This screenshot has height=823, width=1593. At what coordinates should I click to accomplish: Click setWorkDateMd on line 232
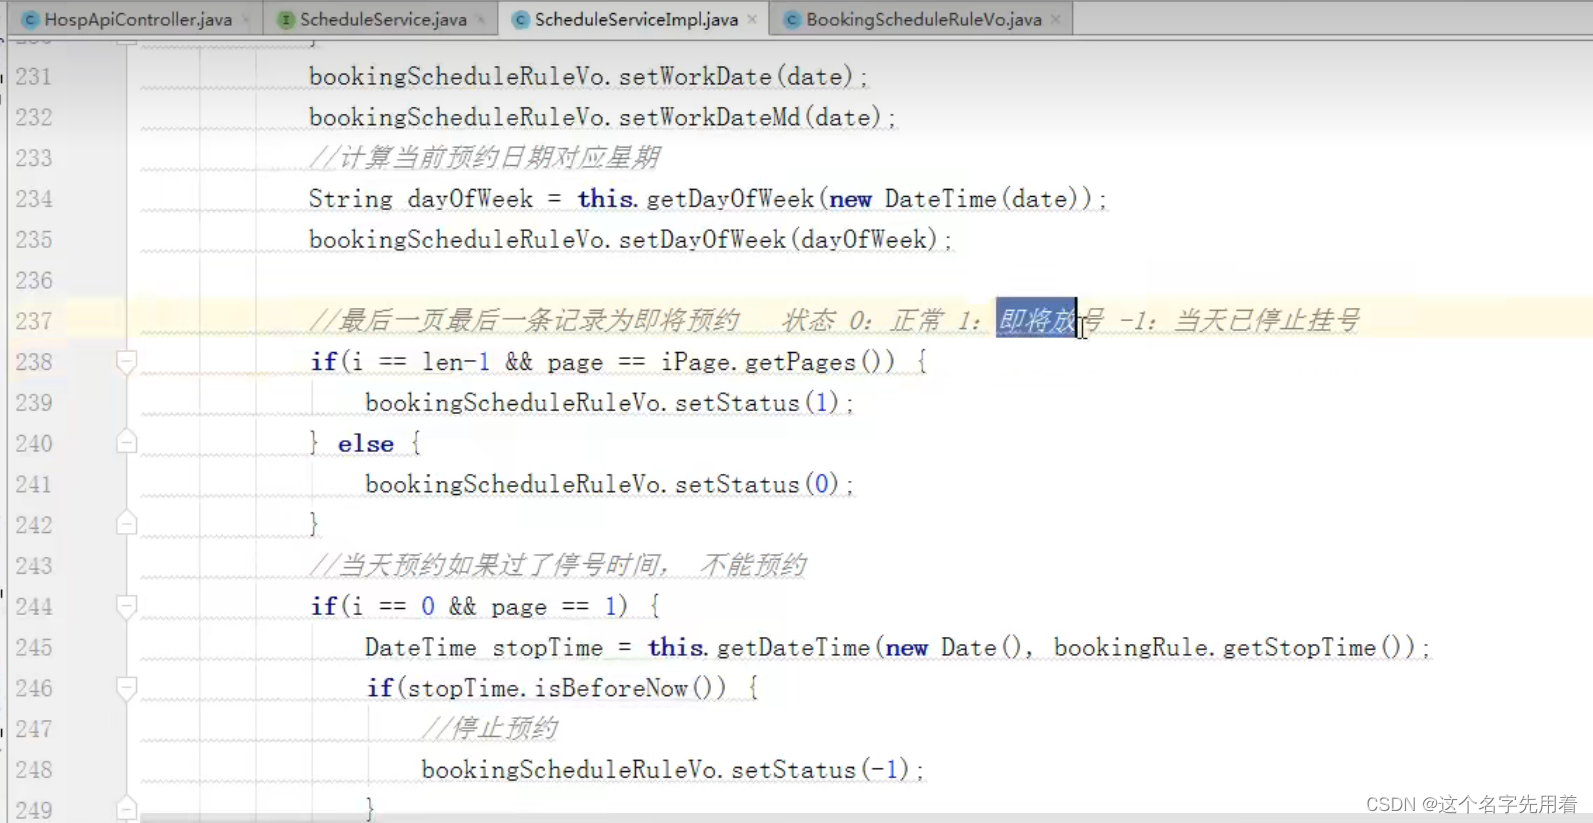point(709,118)
